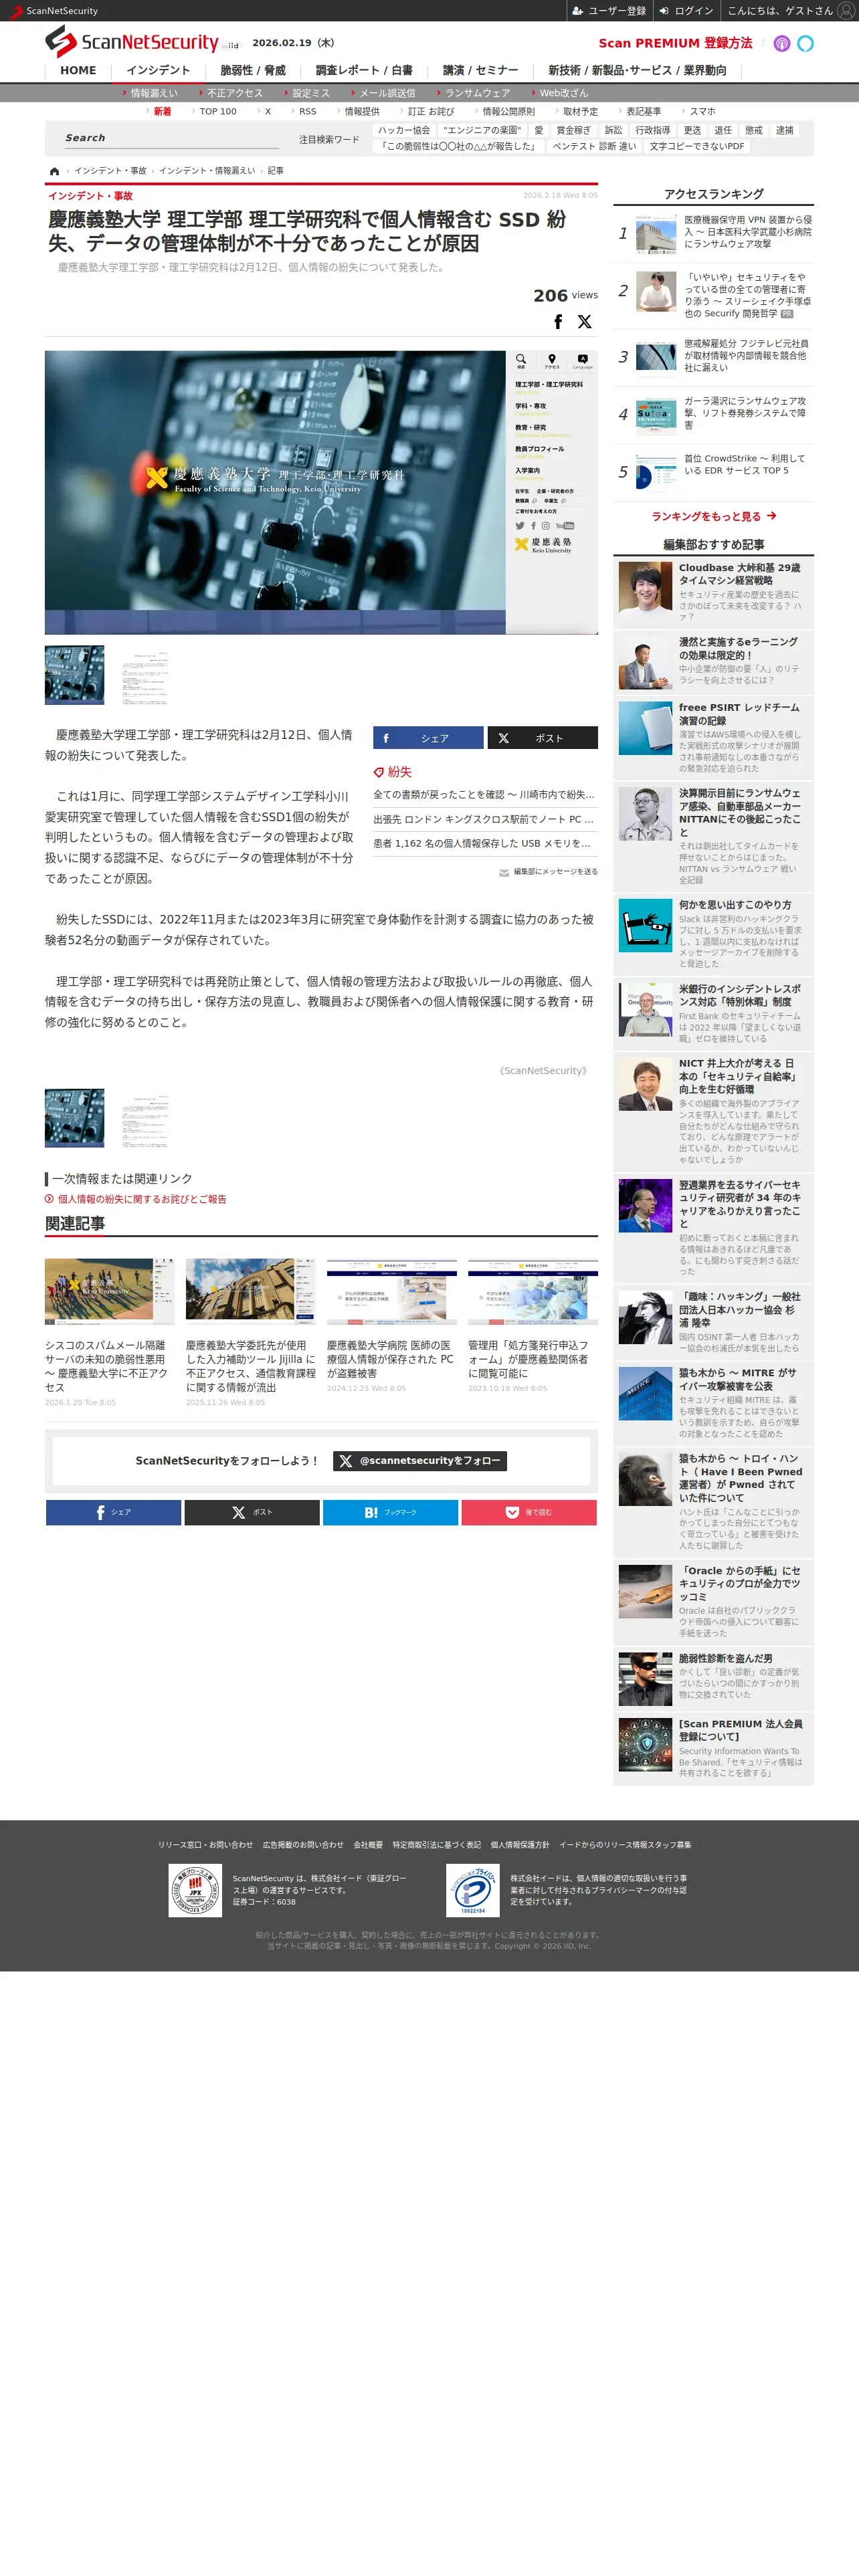The height and width of the screenshot is (2576, 859).
Task: Open TOP 100 link
Action: [x=217, y=112]
